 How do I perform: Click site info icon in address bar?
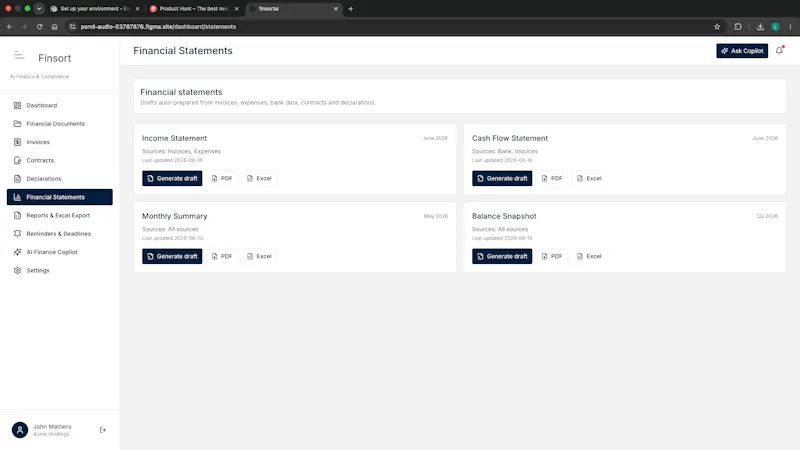tap(72, 27)
